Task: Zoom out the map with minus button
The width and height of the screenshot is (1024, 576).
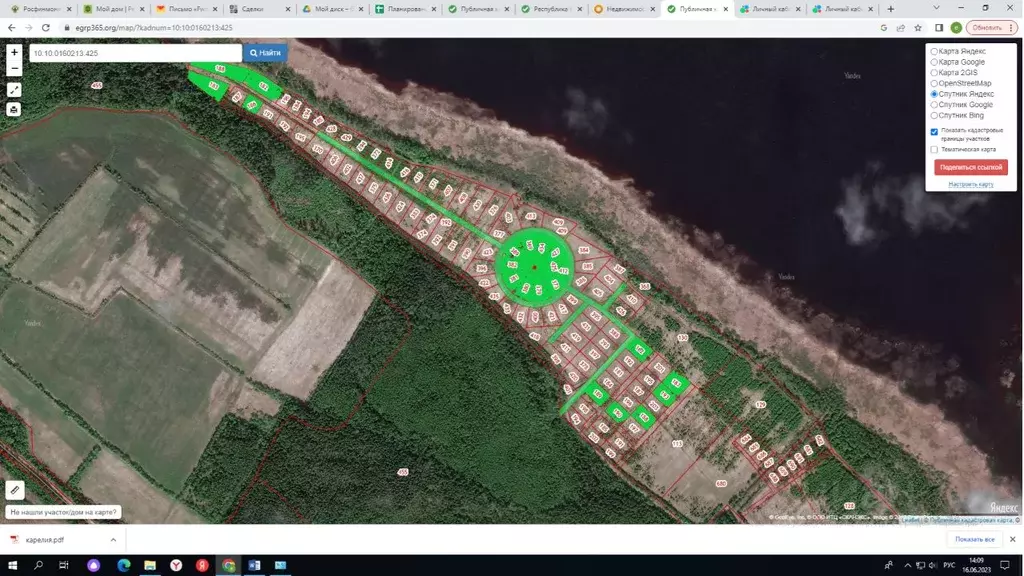Action: pos(14,68)
